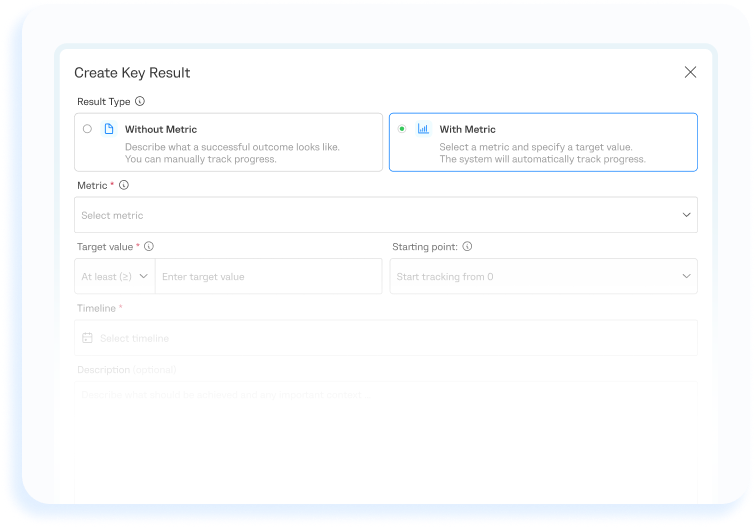756x528 pixels.
Task: Click the Enter target value field
Action: [269, 276]
